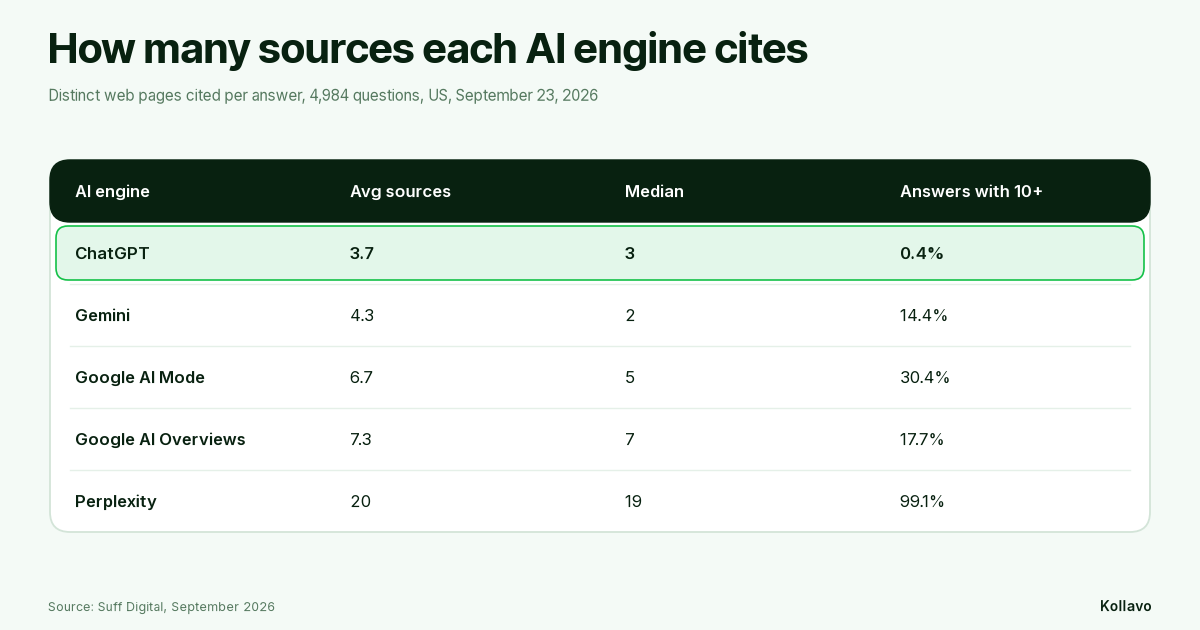Click Gemini's average sources value 4.3

362,315
